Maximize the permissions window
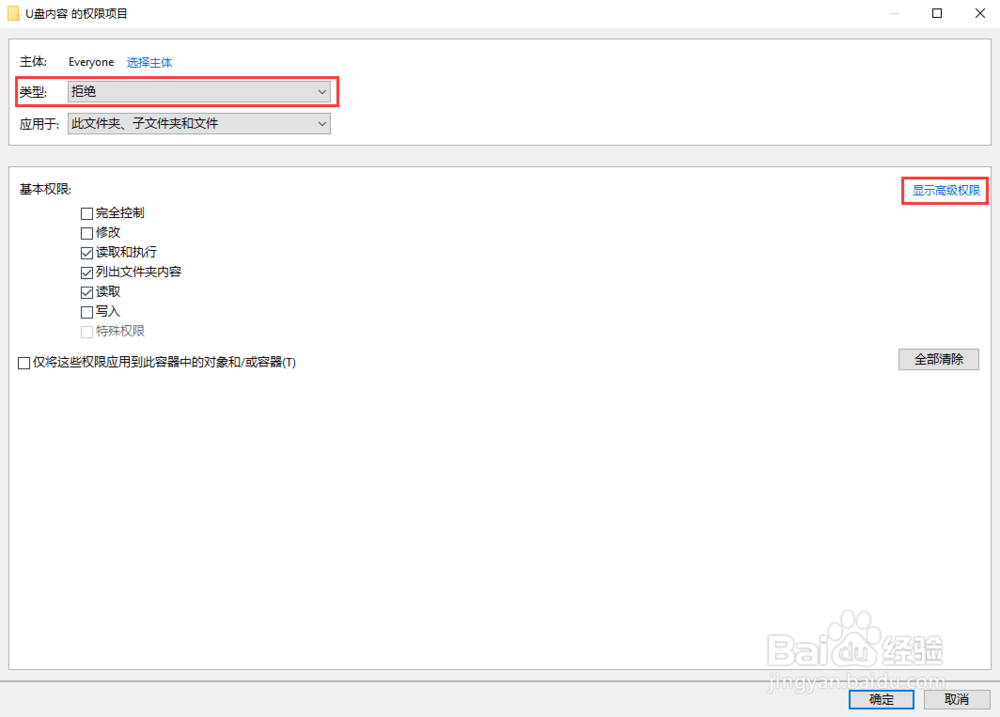1000x717 pixels. click(937, 13)
